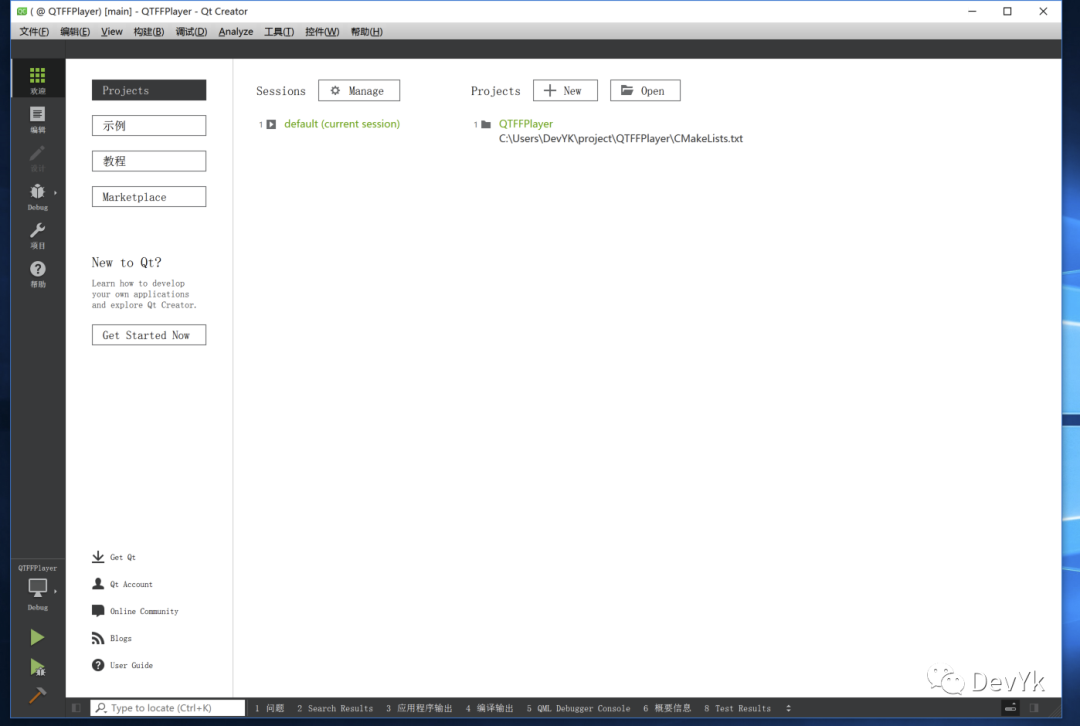Open the 帮助(H) Help menu
Image resolution: width=1080 pixels, height=726 pixels.
pyautogui.click(x=366, y=32)
